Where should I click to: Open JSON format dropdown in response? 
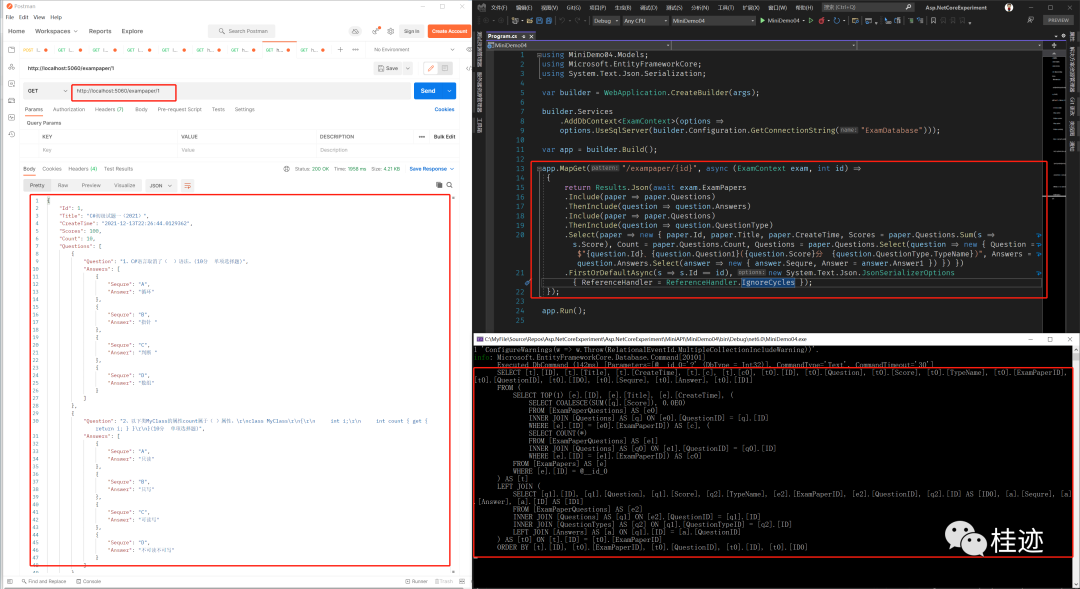(x=161, y=185)
